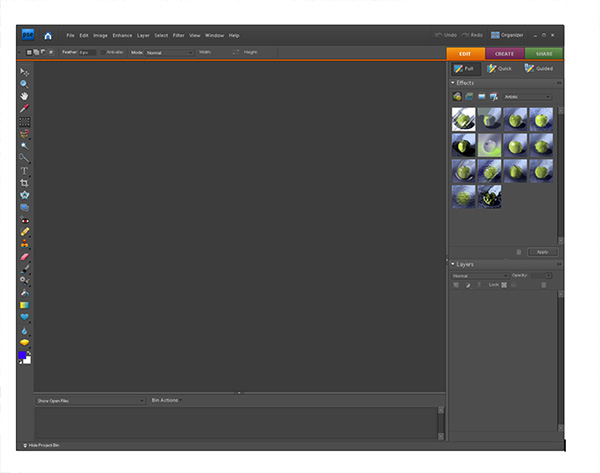Click the Feather value field

pyautogui.click(x=87, y=52)
